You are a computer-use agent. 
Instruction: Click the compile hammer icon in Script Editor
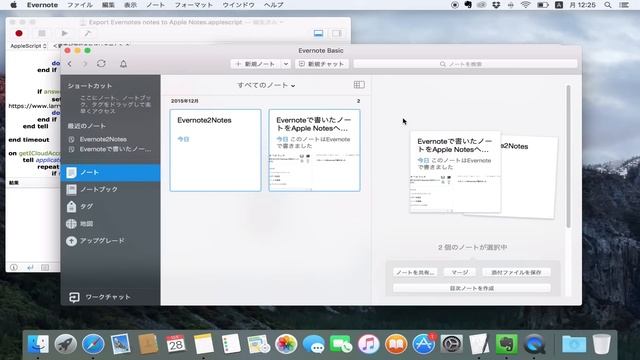click(87, 33)
